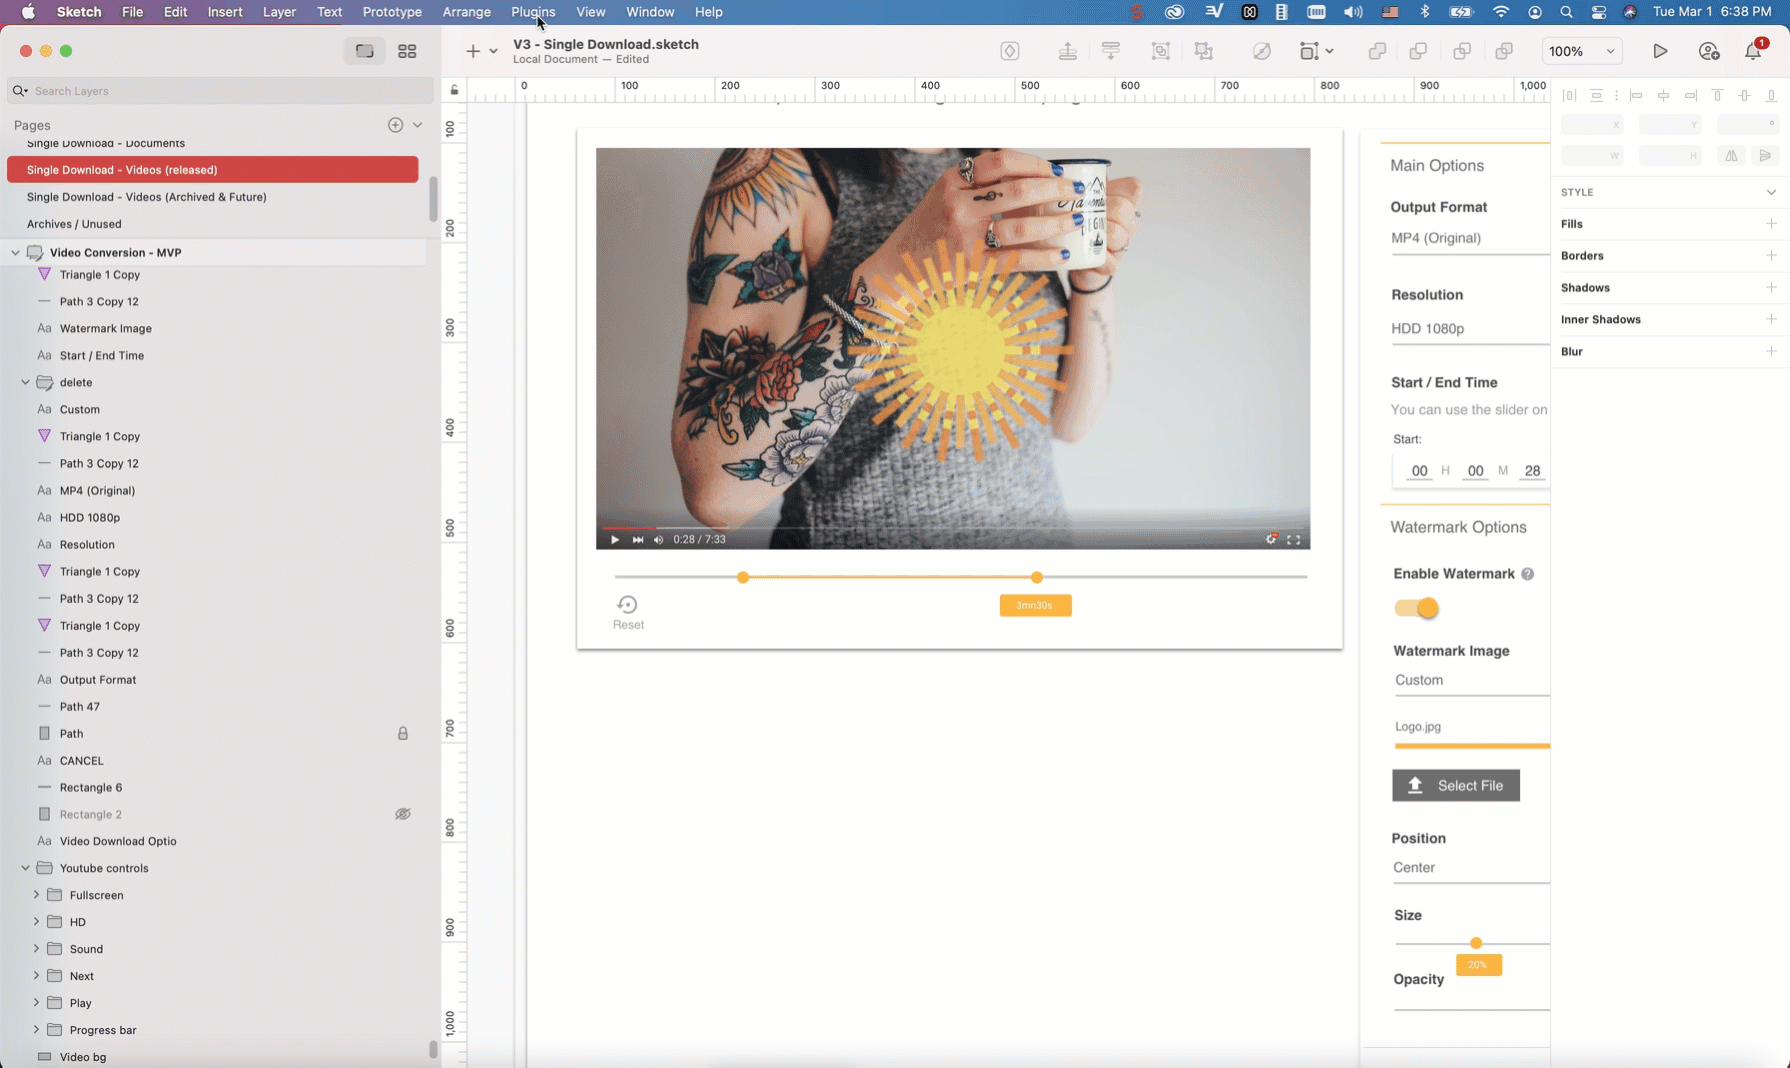Click the Backward (send backward) toolbar icon
The width and height of the screenshot is (1790, 1068).
1111,51
